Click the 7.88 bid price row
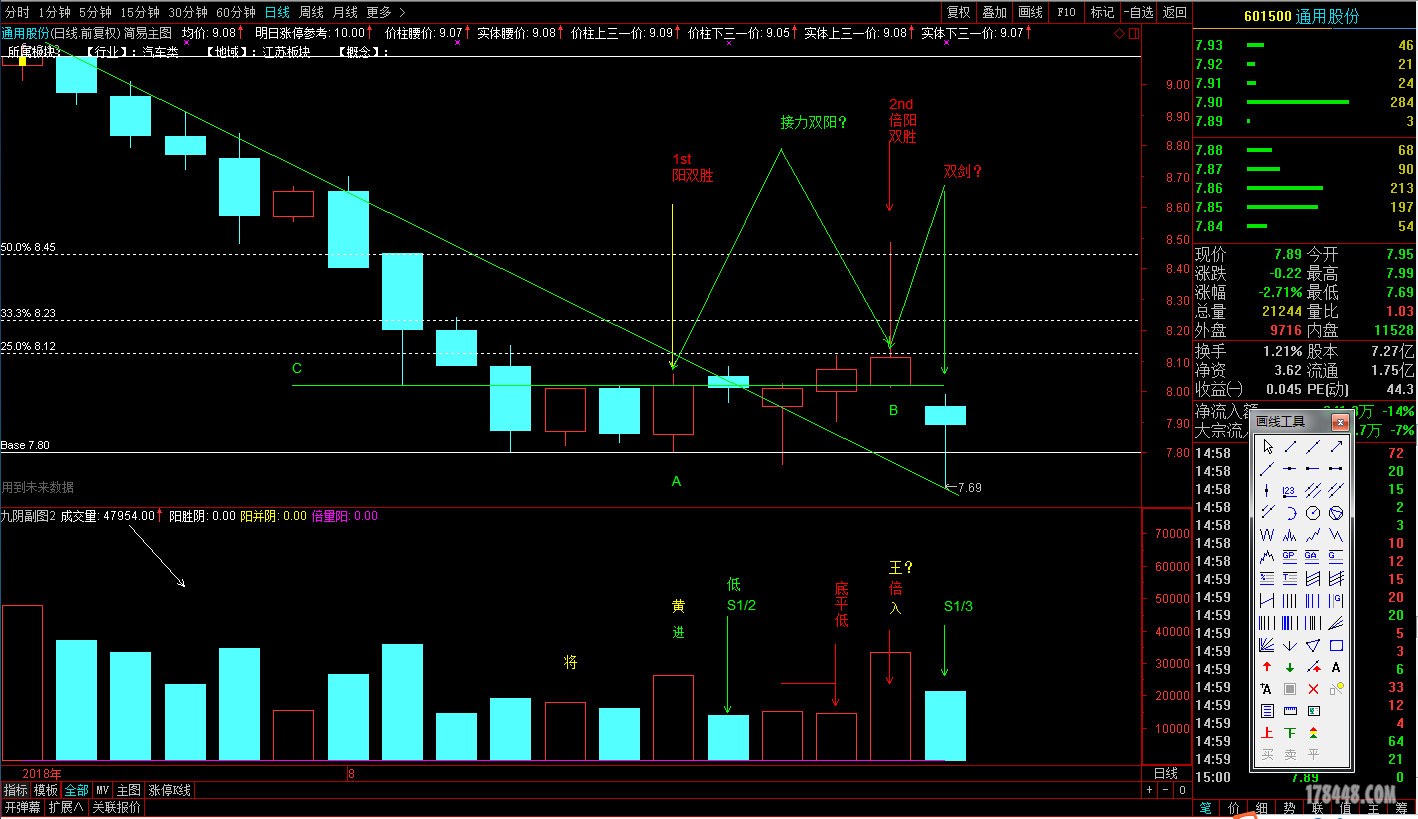Screen dimensions: 1418x819 [x=1305, y=150]
